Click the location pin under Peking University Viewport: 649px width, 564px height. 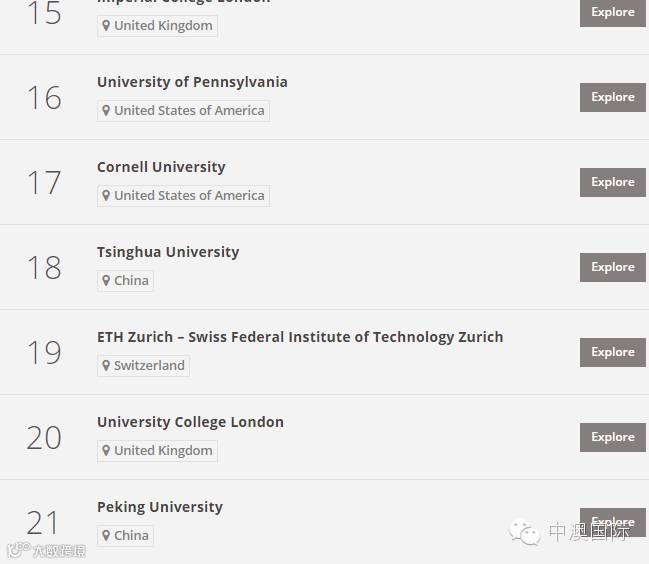tap(106, 535)
